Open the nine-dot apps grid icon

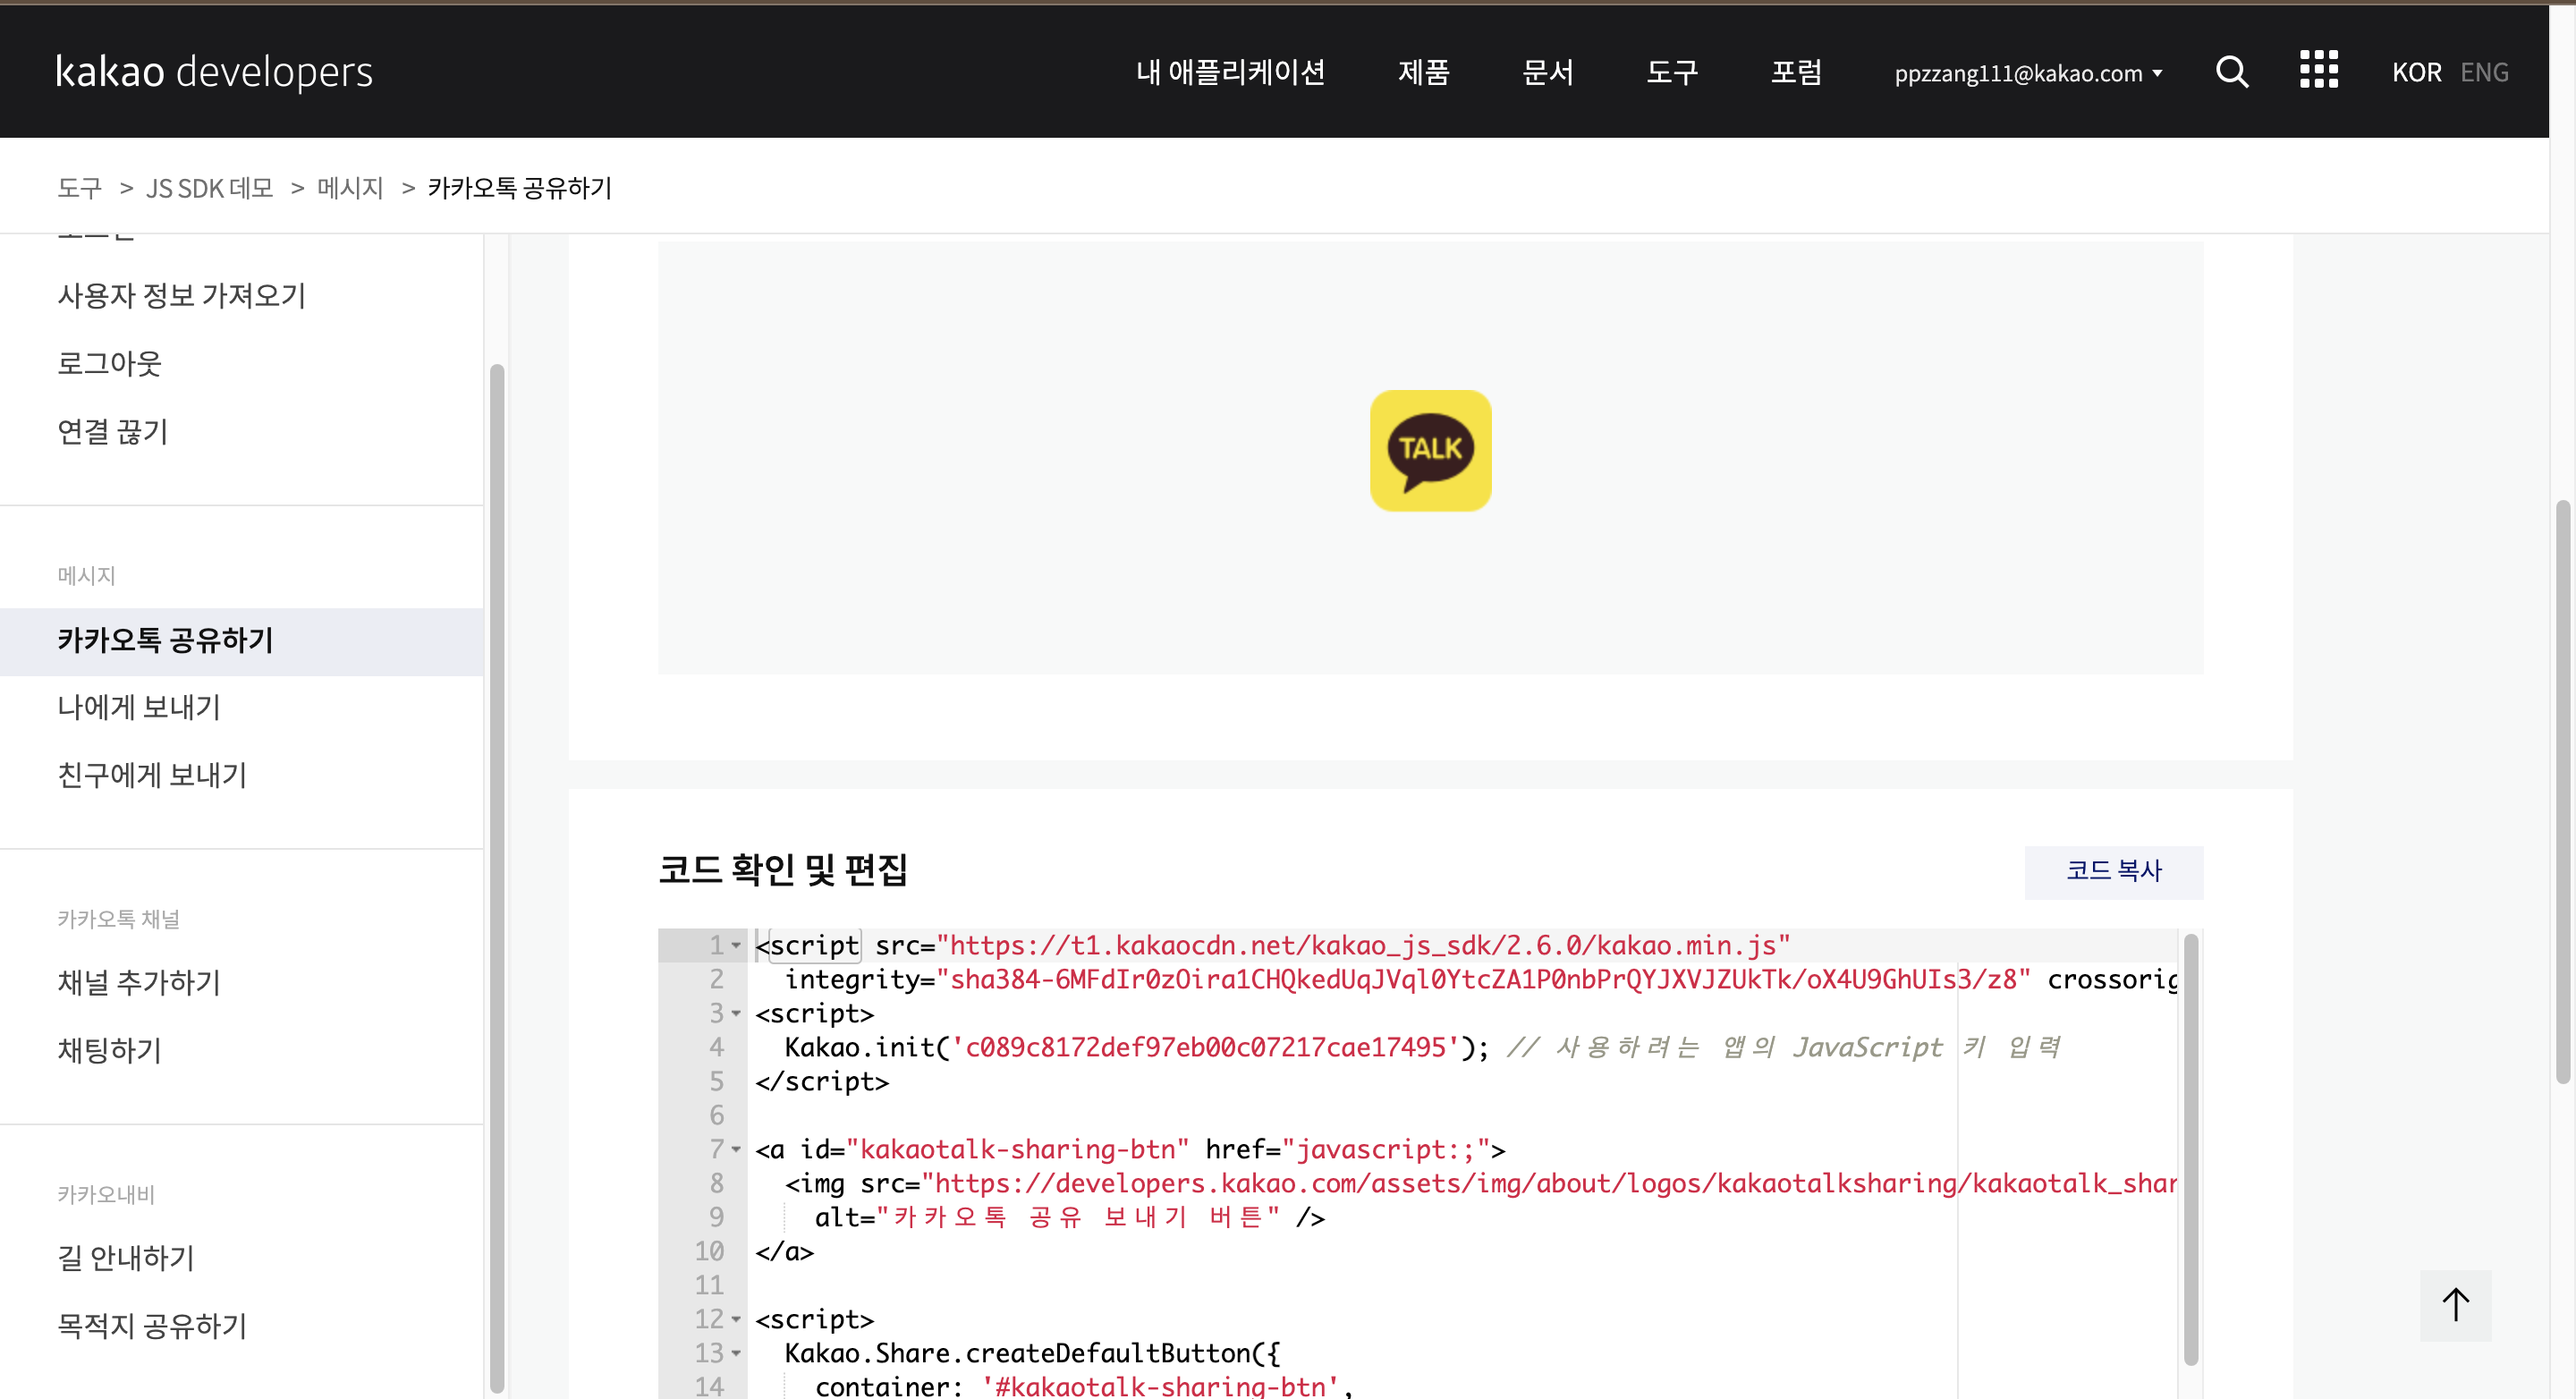pyautogui.click(x=2318, y=70)
